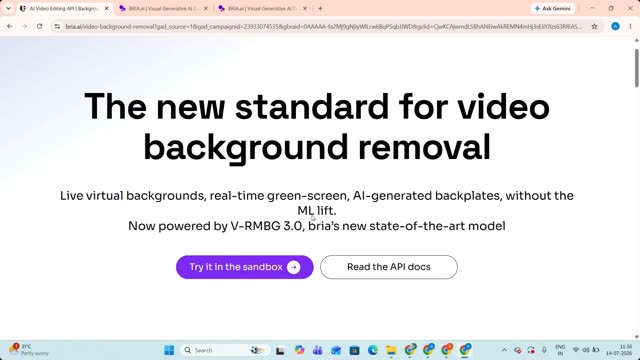Open File Explorer from the taskbar
640x360 pixels.
(x=391, y=350)
